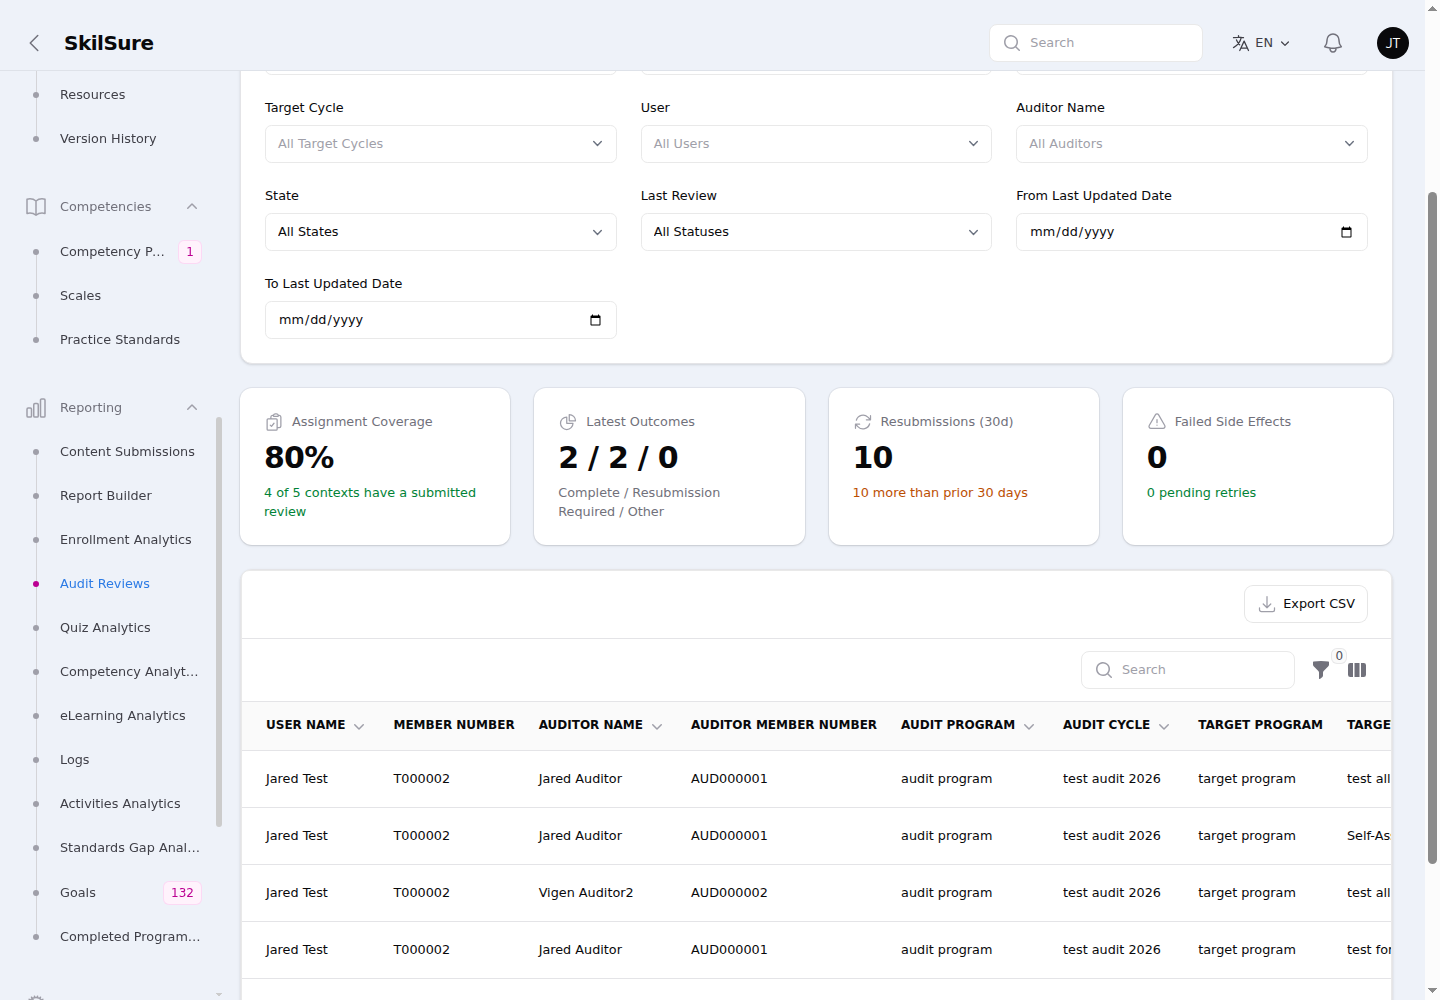Click the top Search field
The width and height of the screenshot is (1440, 1000).
click(x=1096, y=43)
